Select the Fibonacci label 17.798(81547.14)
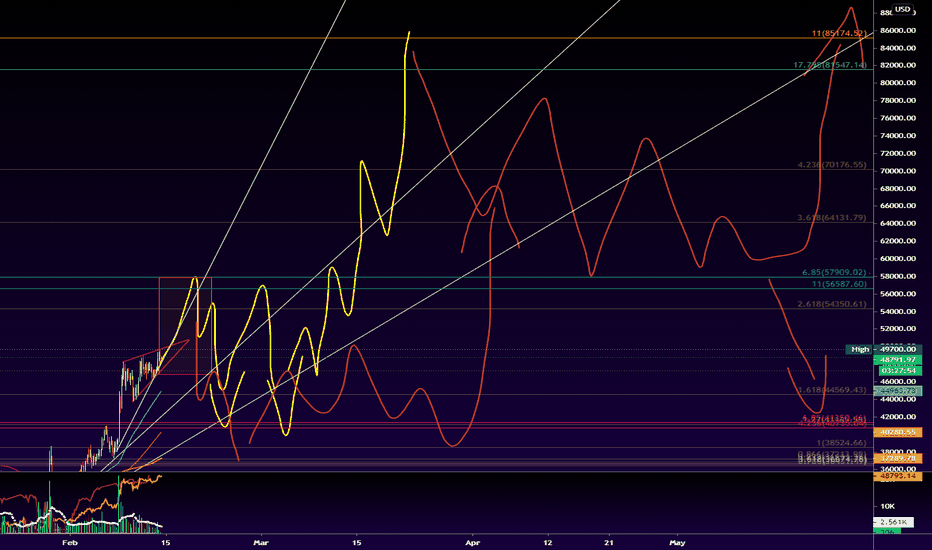The image size is (932, 550). click(830, 65)
